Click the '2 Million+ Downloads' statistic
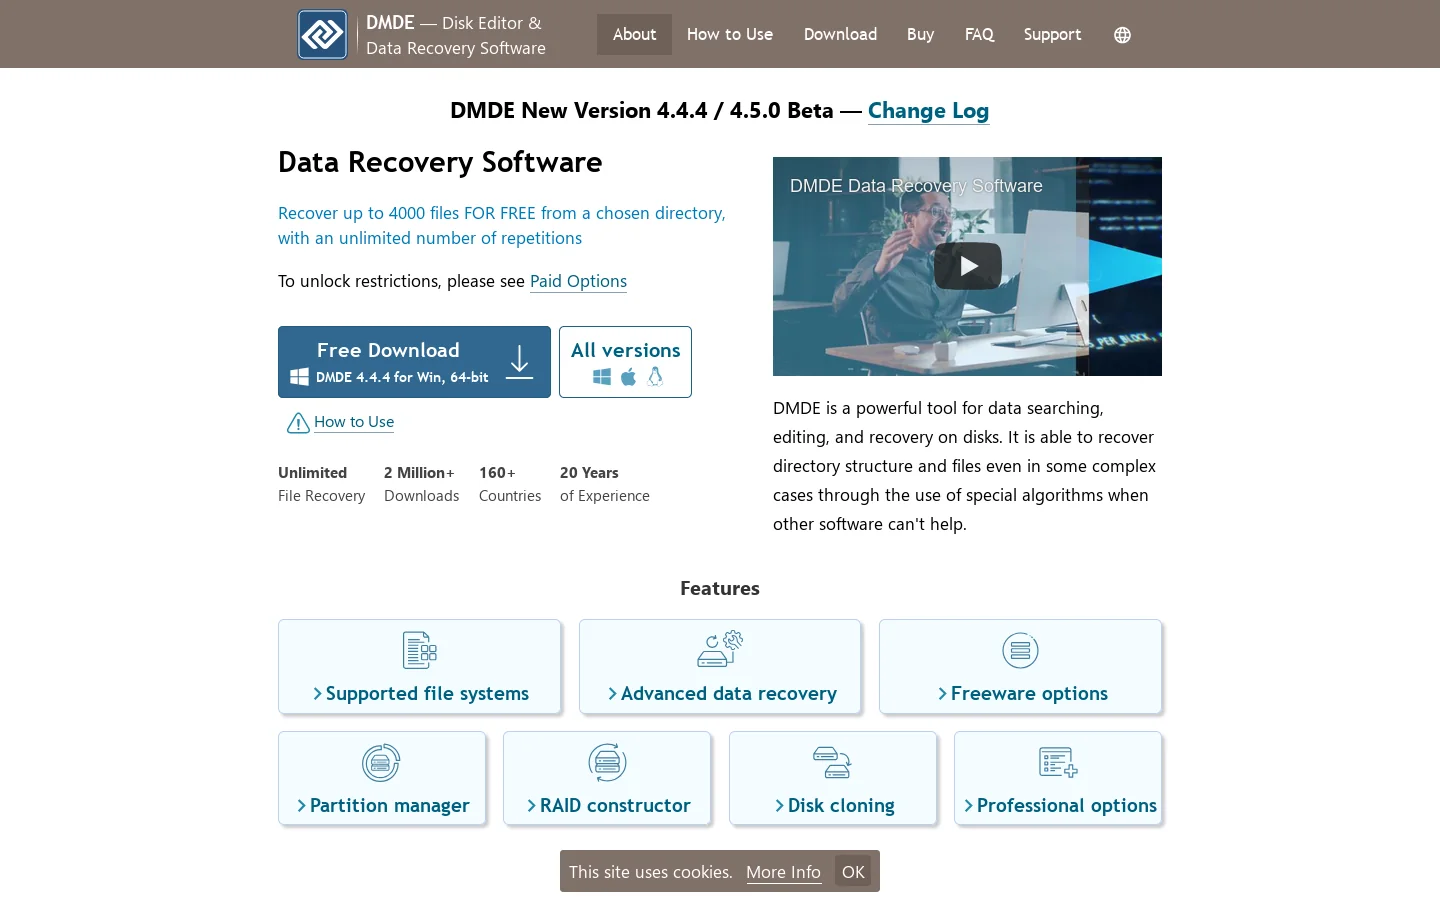The image size is (1440, 900). tap(421, 484)
